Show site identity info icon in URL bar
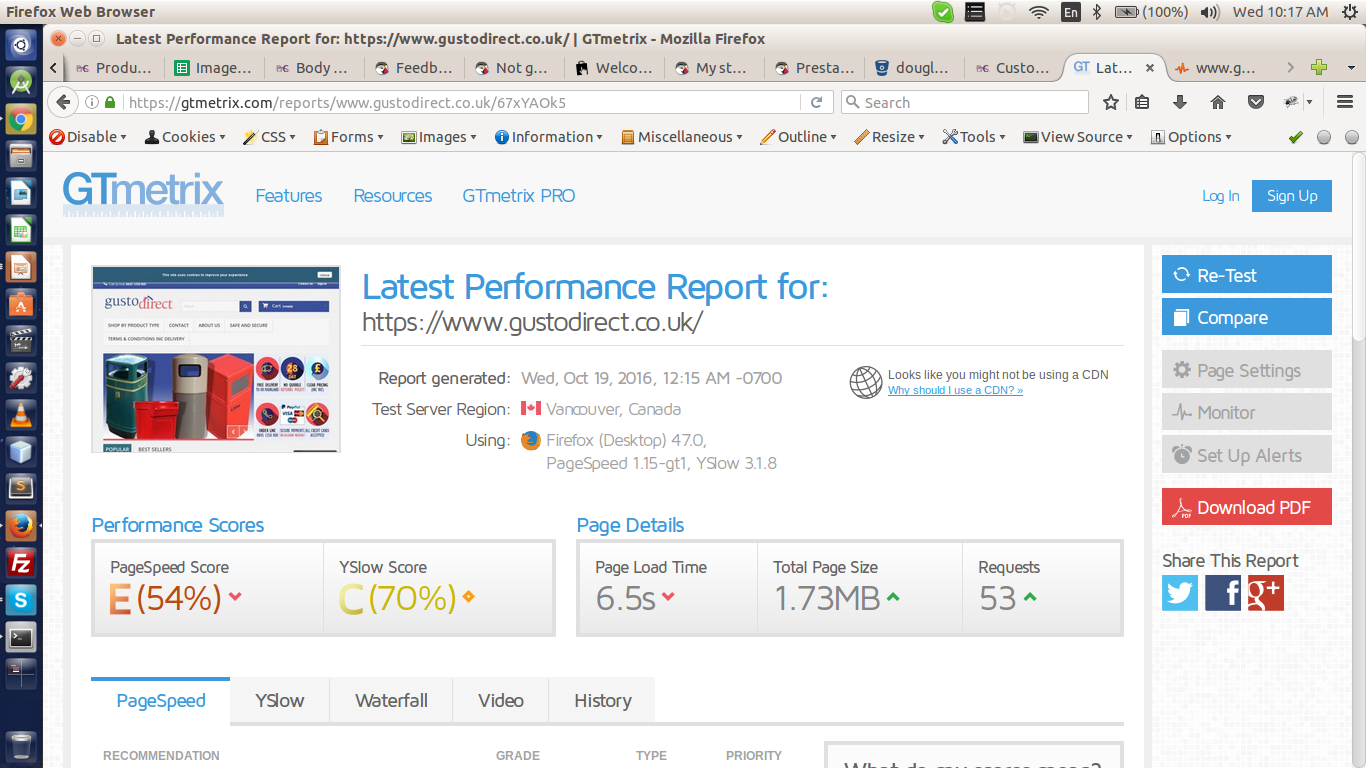The width and height of the screenshot is (1366, 768). click(x=92, y=102)
